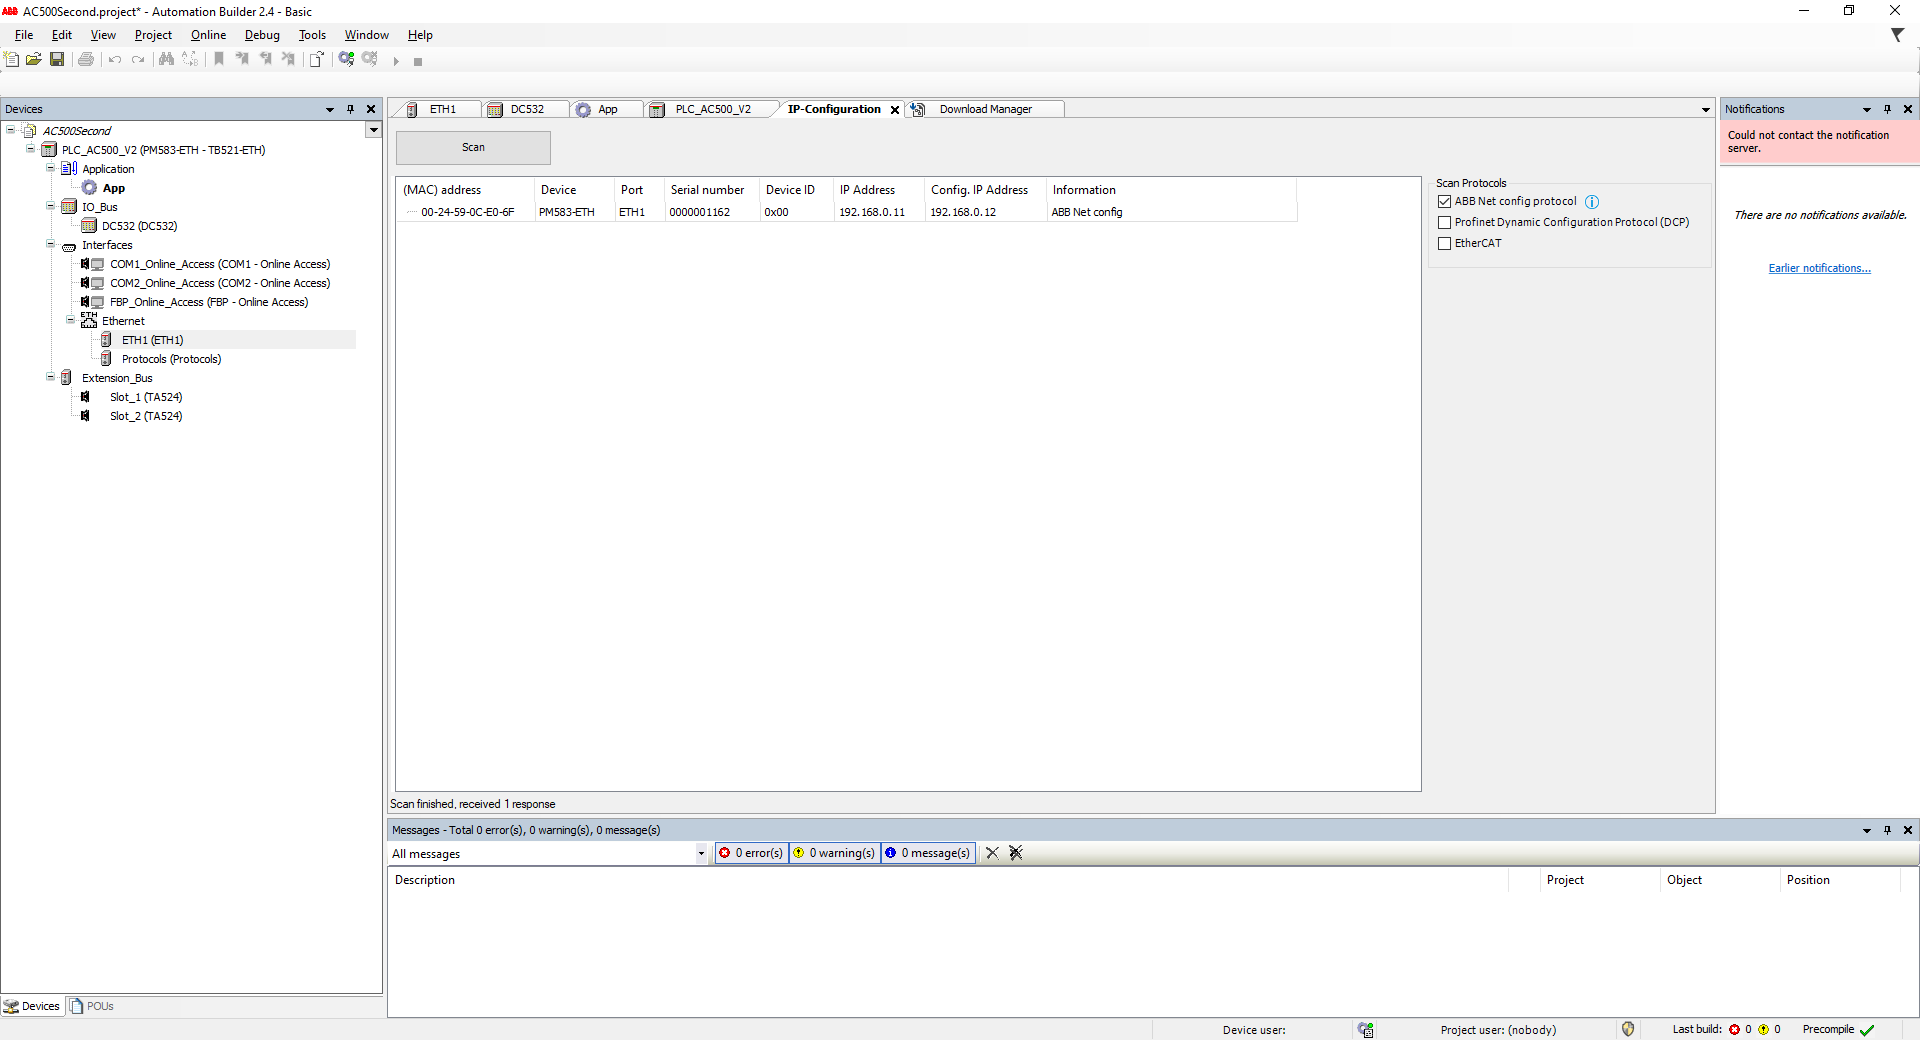The height and width of the screenshot is (1040, 1920).
Task: Open the Notifications panel options dropdown
Action: point(1867,109)
